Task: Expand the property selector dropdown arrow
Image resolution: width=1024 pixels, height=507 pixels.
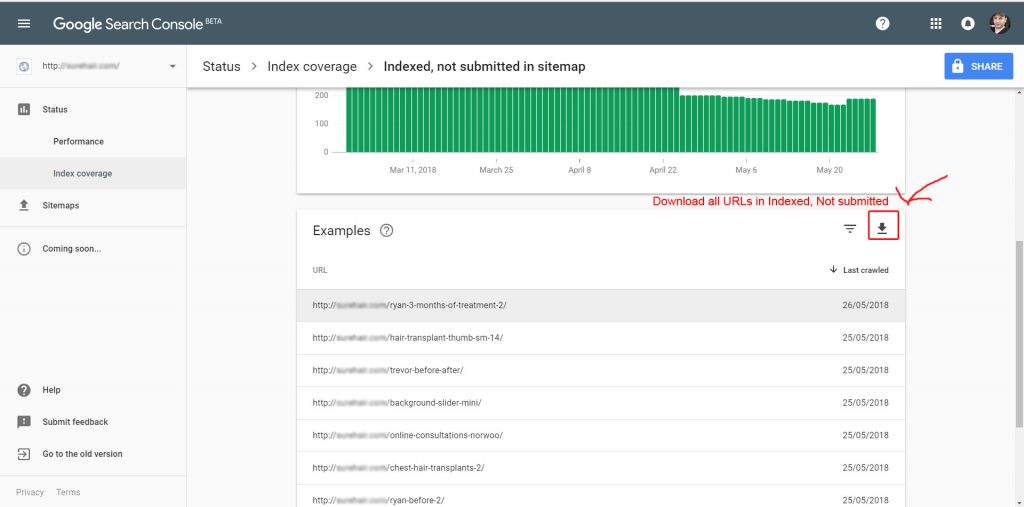Action: [172, 67]
